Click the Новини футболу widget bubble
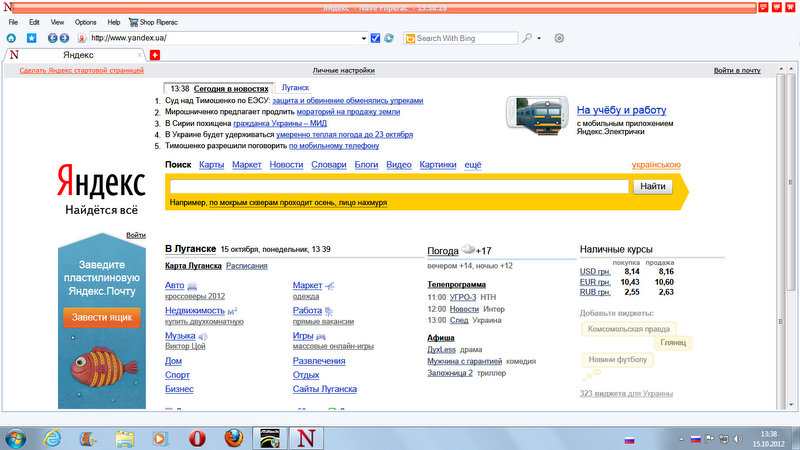800x450 pixels. tap(617, 360)
